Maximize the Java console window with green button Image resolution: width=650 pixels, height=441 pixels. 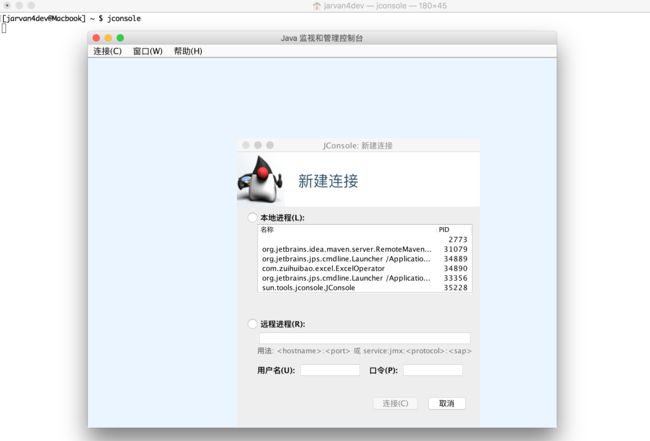[120, 38]
